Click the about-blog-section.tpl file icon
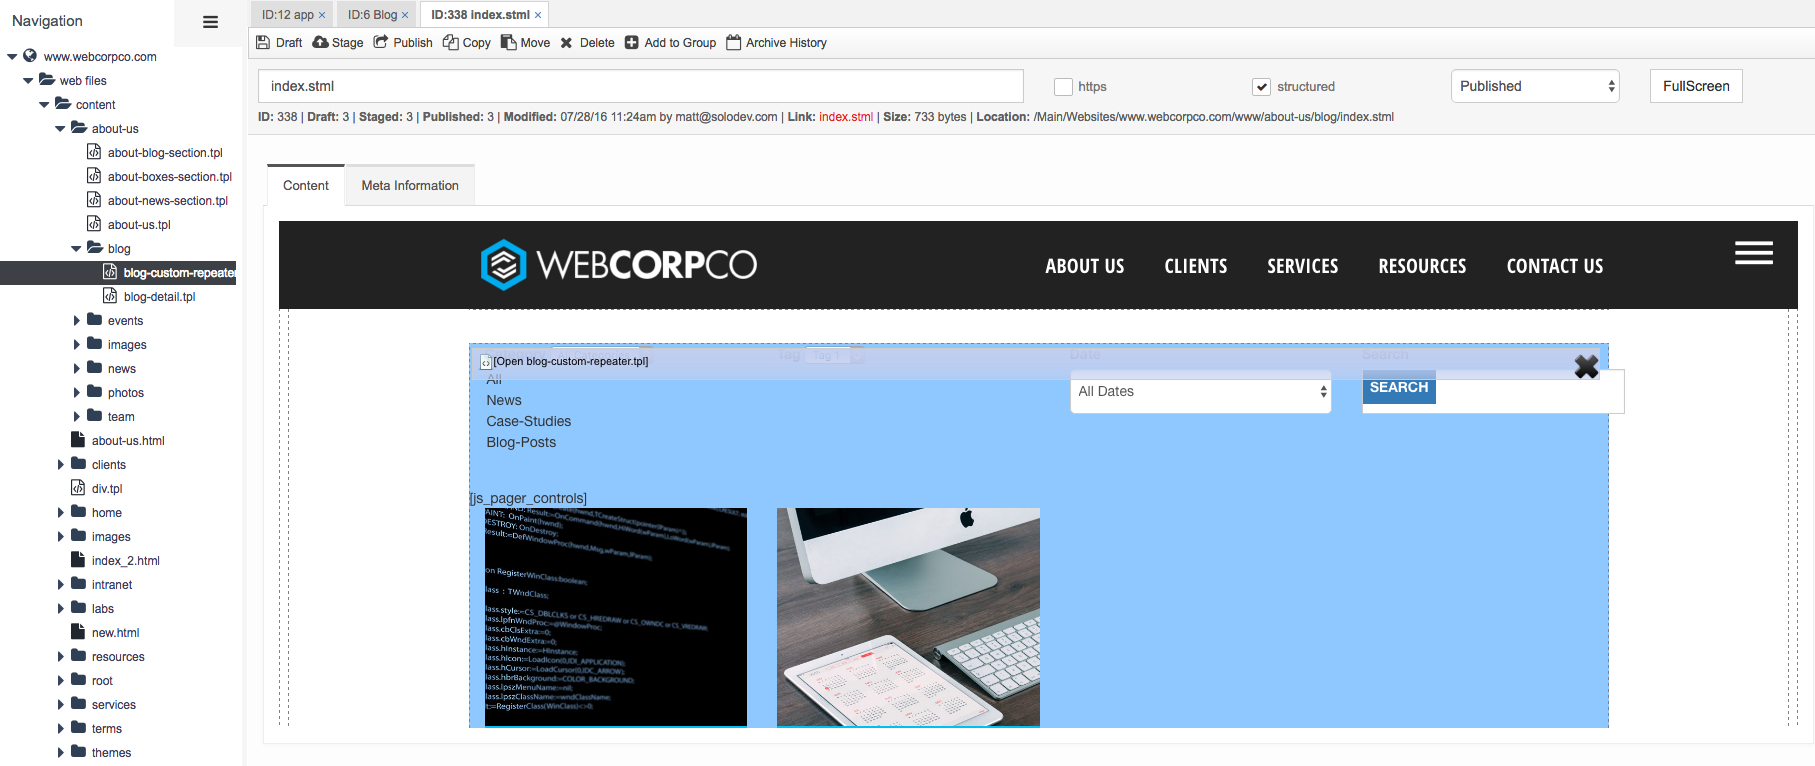Viewport: 1815px width, 766px height. pyautogui.click(x=94, y=152)
